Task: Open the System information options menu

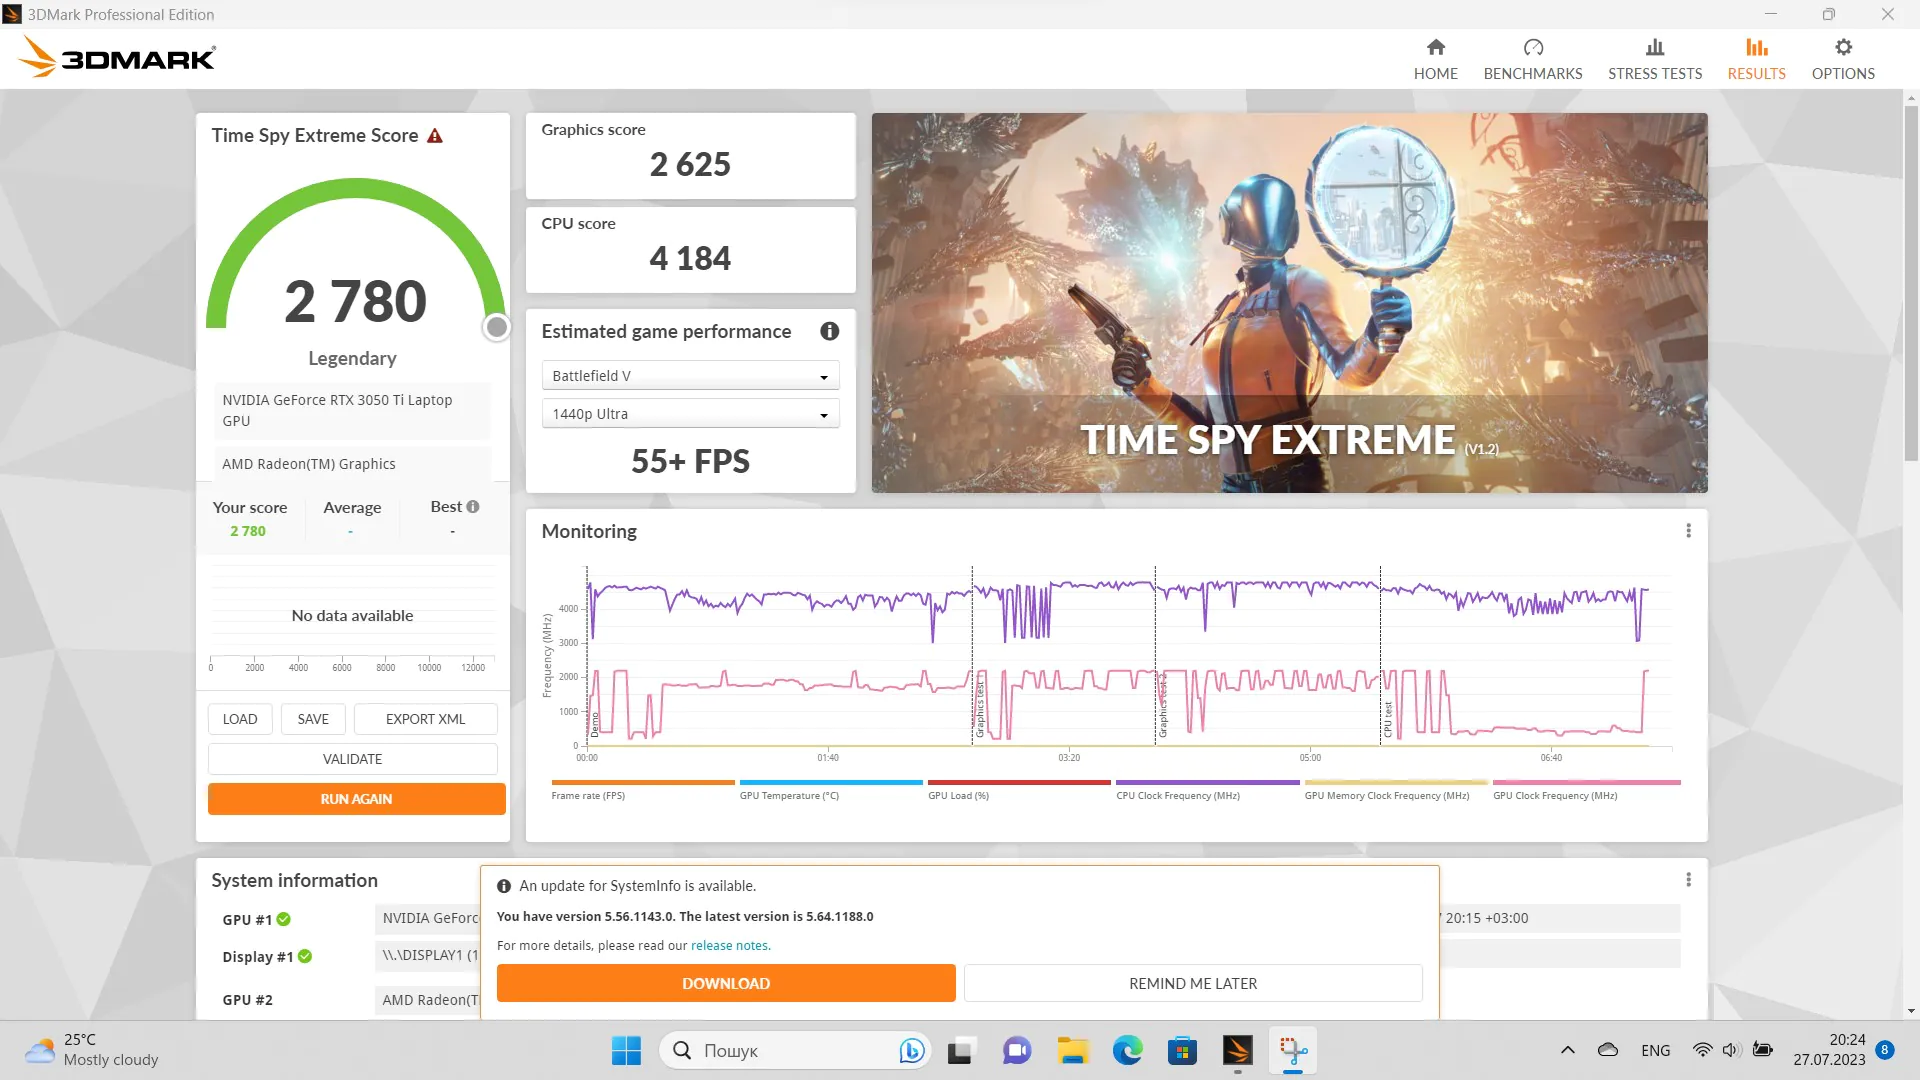Action: 1688,880
